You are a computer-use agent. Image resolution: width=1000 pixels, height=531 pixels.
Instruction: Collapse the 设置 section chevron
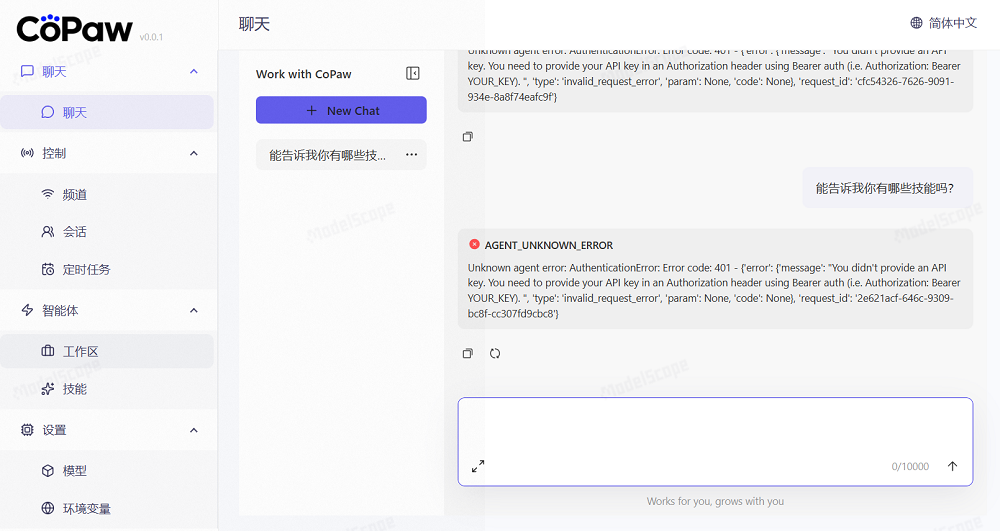(x=194, y=430)
